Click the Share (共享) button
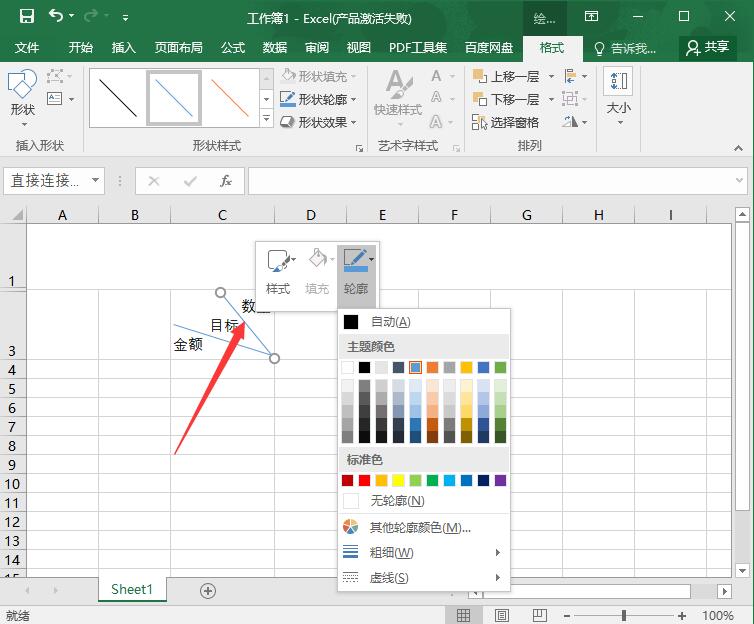The height and width of the screenshot is (624, 754). point(707,47)
